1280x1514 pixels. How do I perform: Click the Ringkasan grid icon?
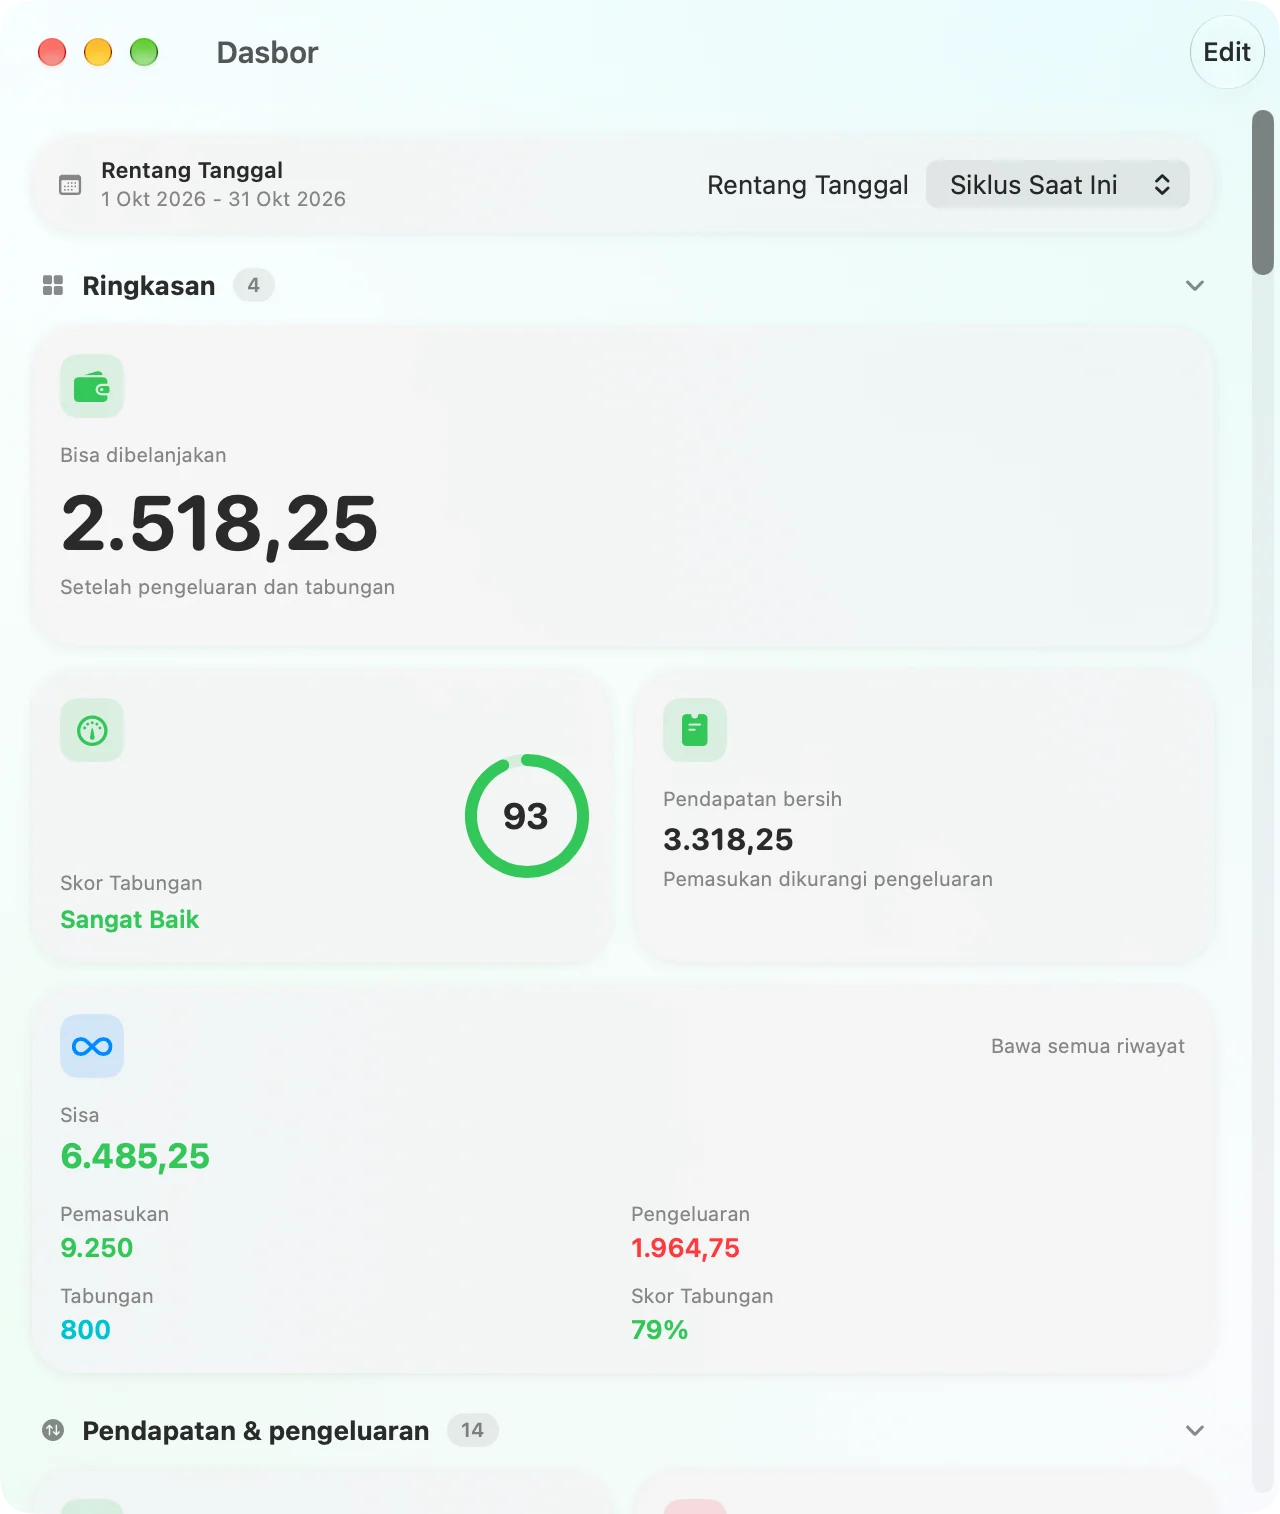tap(53, 286)
